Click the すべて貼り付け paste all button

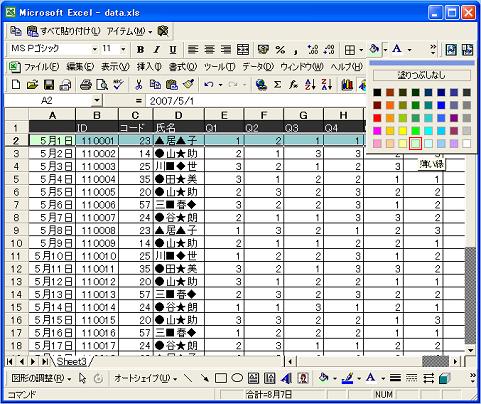[64, 31]
